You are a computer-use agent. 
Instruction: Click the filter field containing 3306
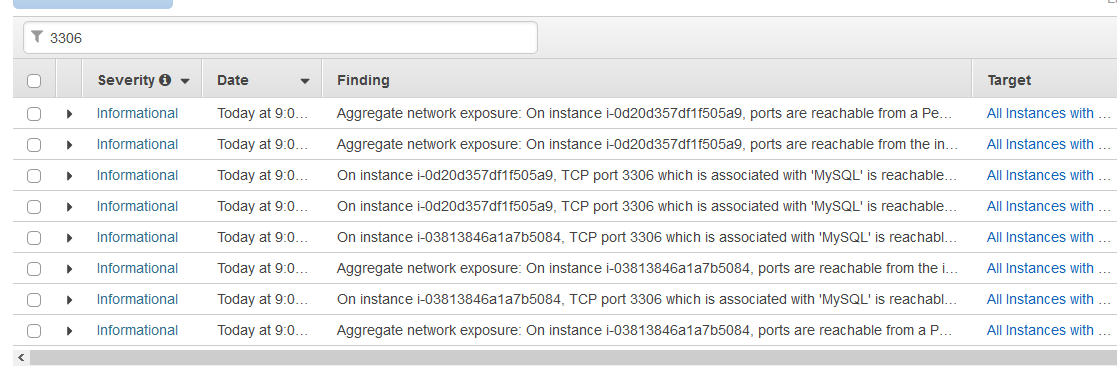pyautogui.click(x=281, y=38)
